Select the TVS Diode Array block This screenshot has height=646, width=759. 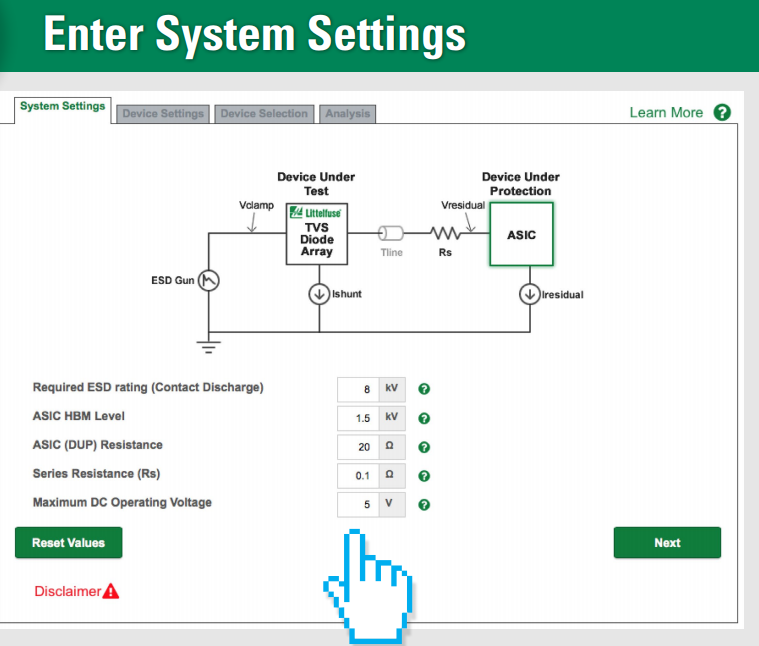[317, 234]
